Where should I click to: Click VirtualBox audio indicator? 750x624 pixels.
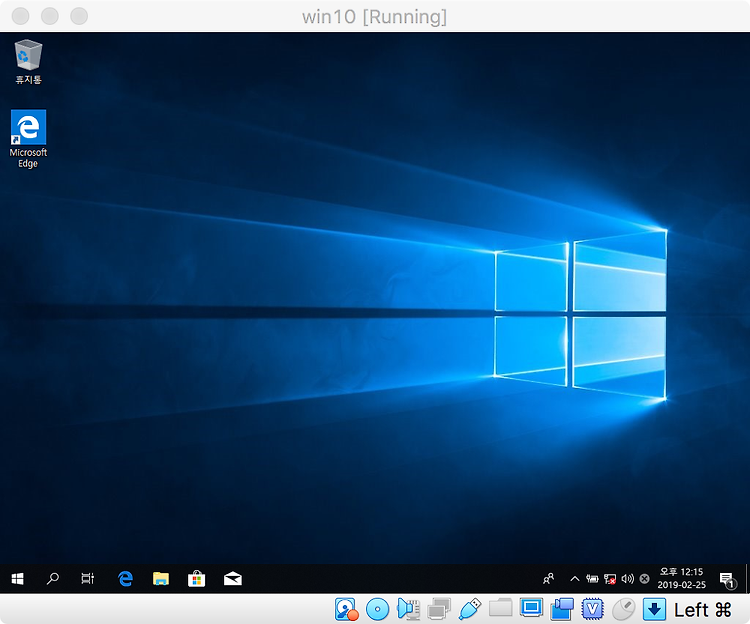pyautogui.click(x=408, y=609)
